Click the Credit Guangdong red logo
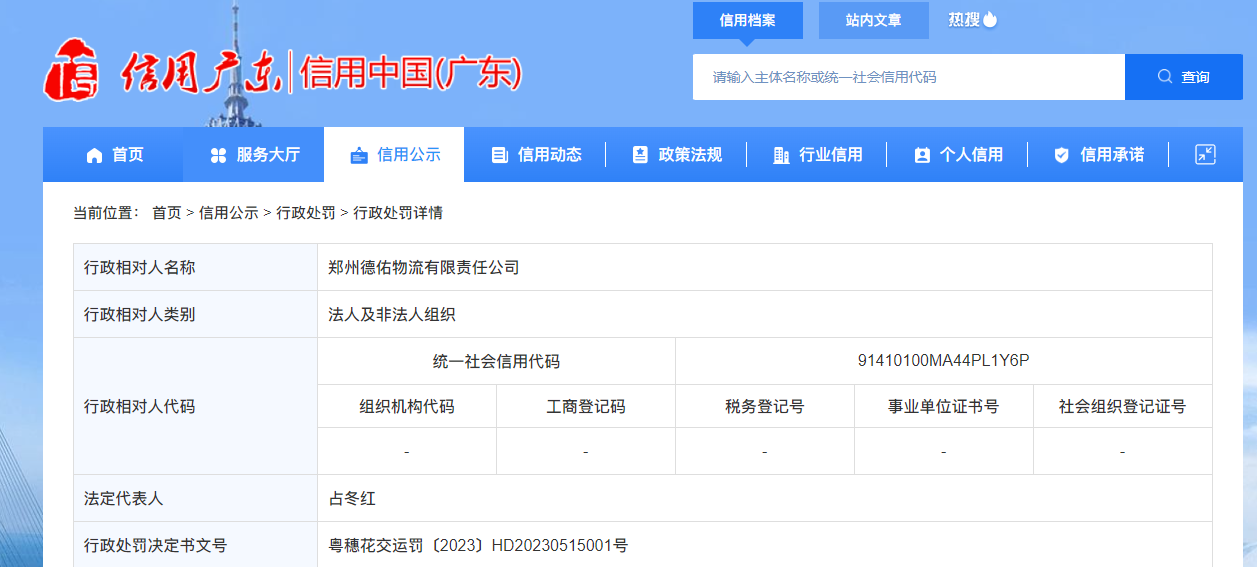This screenshot has height=567, width=1257. 72,71
